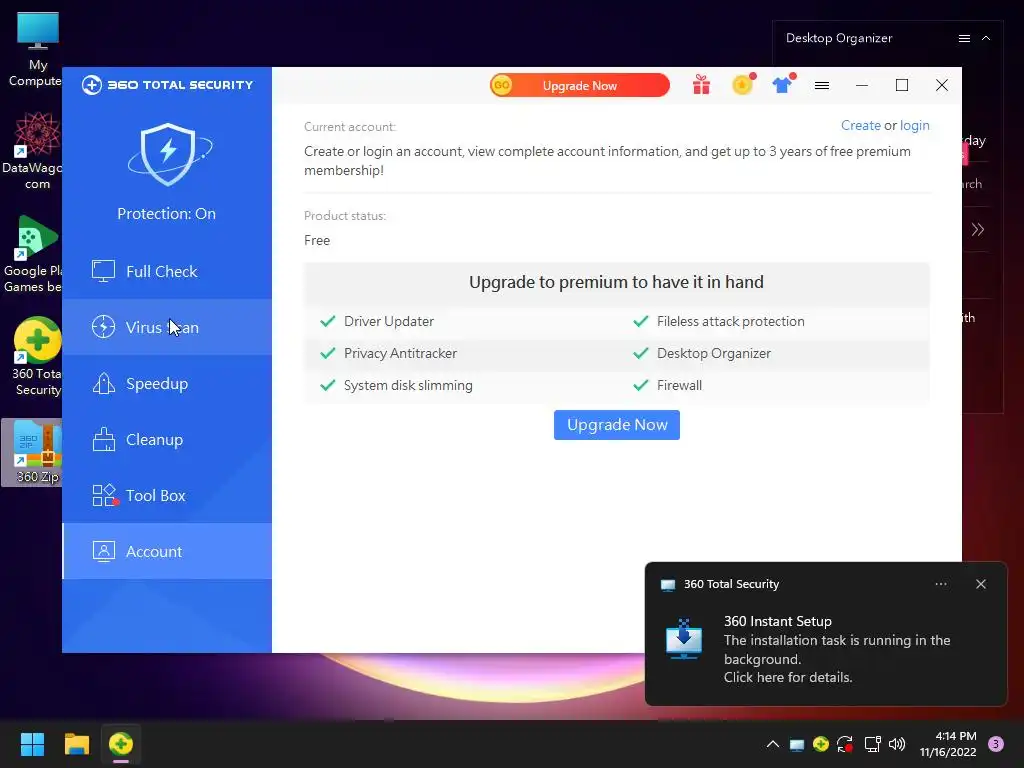The image size is (1024, 768).
Task: Click the orange Upgrade Now banner button
Action: click(x=579, y=86)
